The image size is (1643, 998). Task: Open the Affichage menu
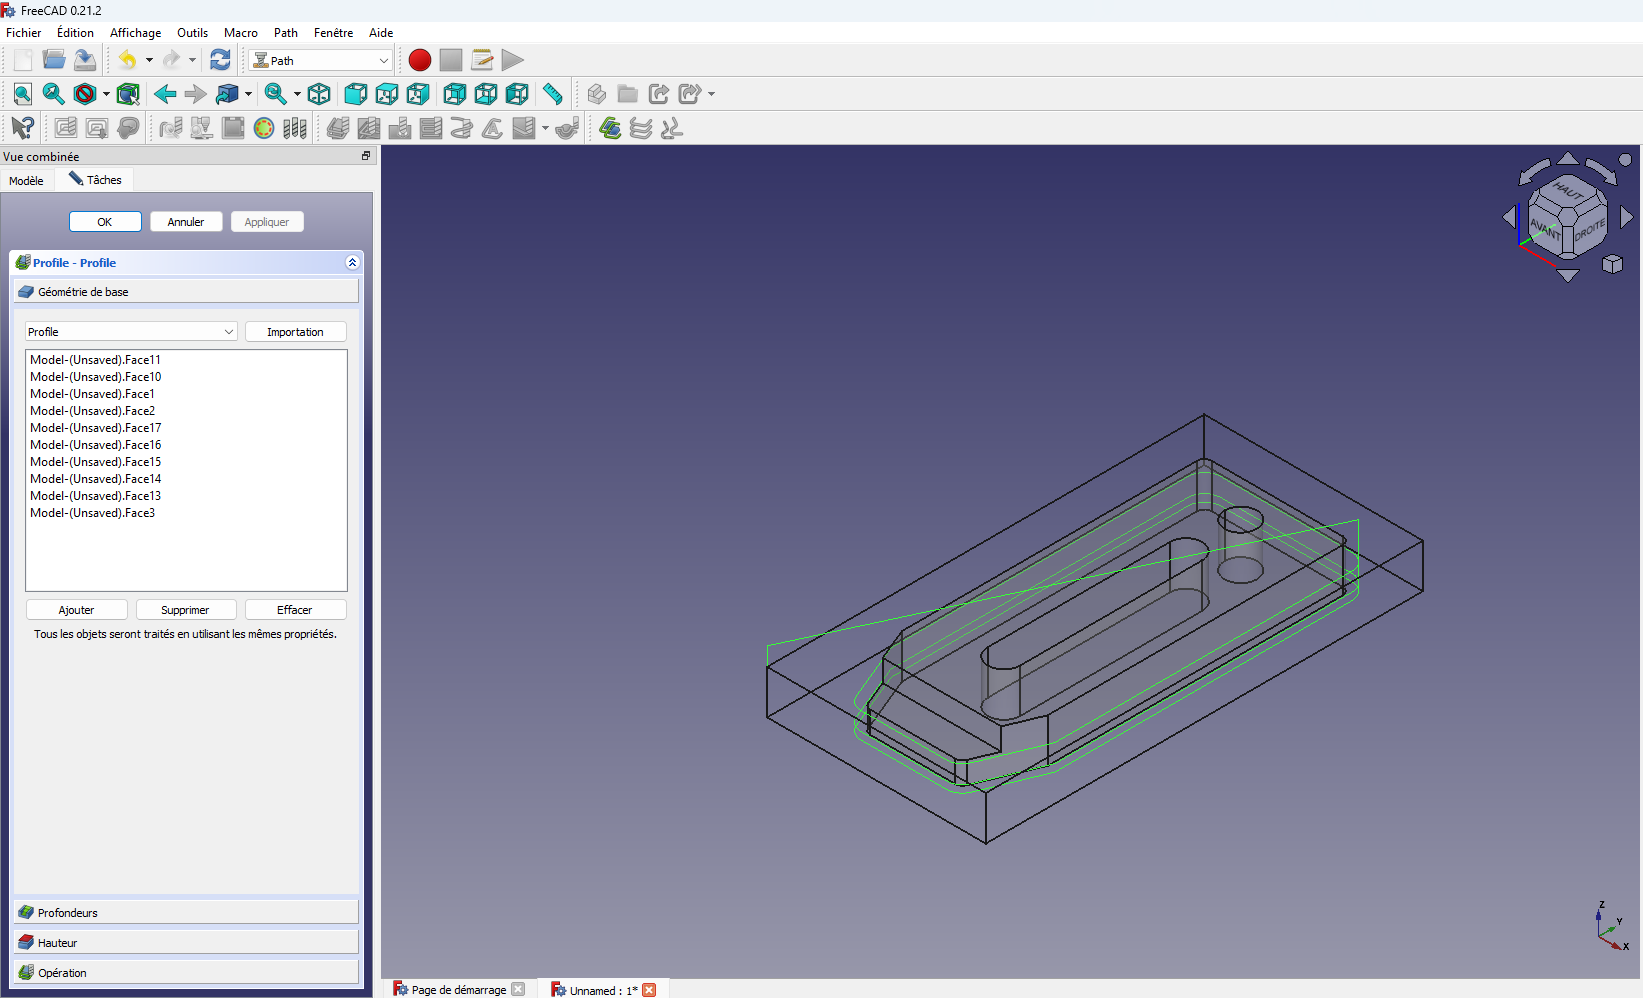point(135,32)
